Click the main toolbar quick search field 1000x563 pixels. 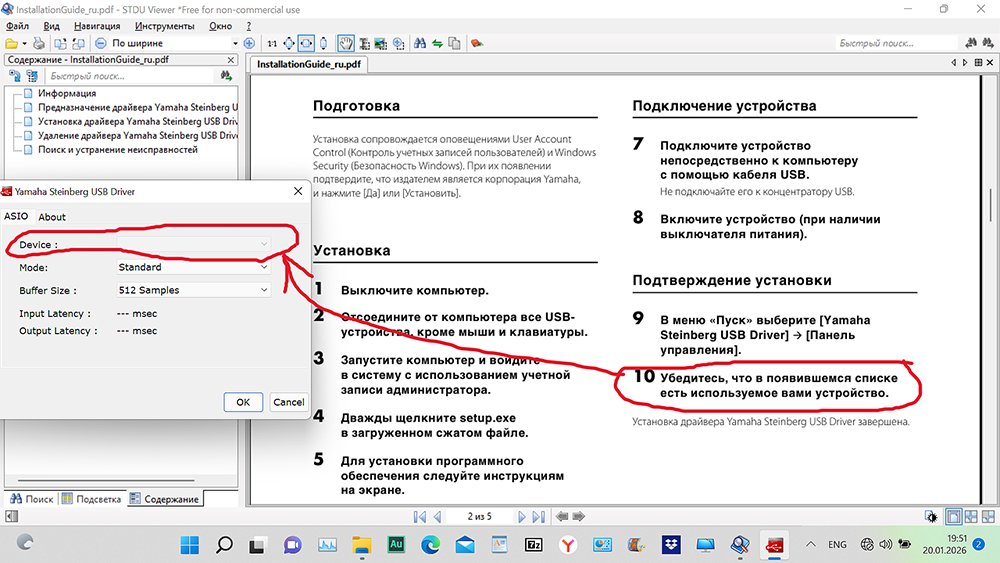[896, 43]
